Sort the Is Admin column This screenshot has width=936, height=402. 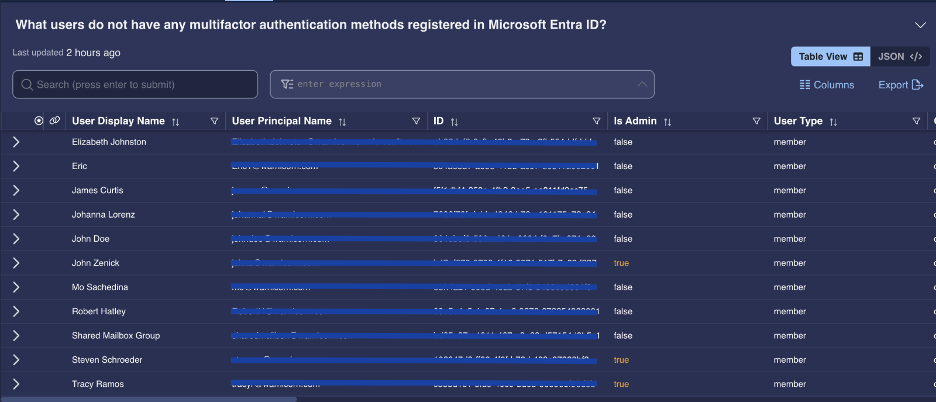coord(667,121)
